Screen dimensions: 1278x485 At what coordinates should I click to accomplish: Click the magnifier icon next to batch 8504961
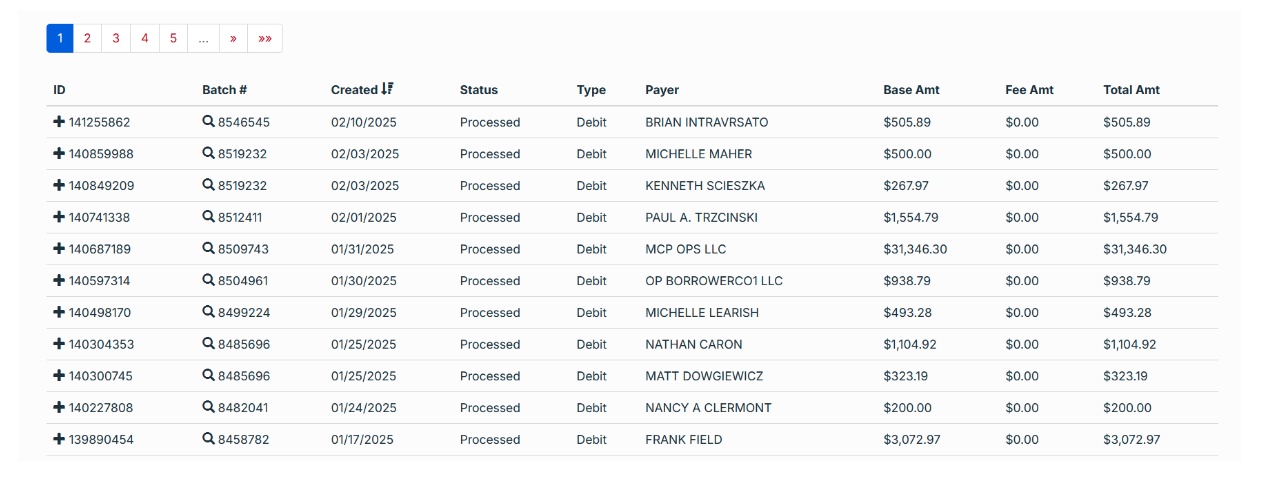208,281
